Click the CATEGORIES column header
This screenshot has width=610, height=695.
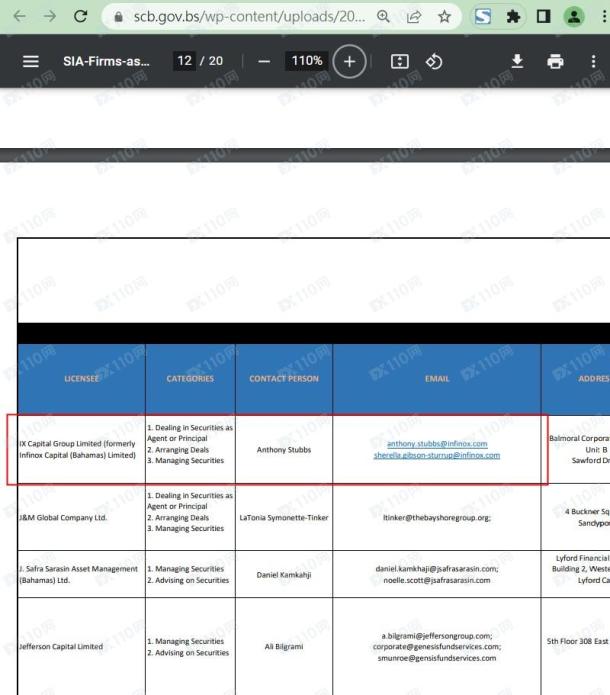190,379
